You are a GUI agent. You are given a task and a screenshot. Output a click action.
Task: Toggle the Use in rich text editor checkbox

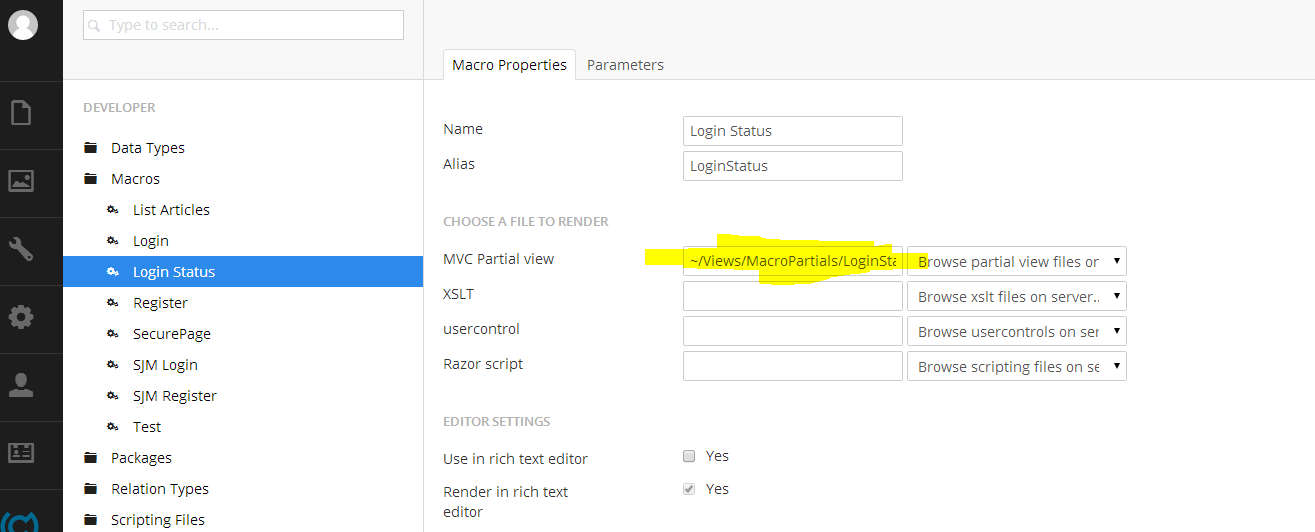pyautogui.click(x=688, y=456)
